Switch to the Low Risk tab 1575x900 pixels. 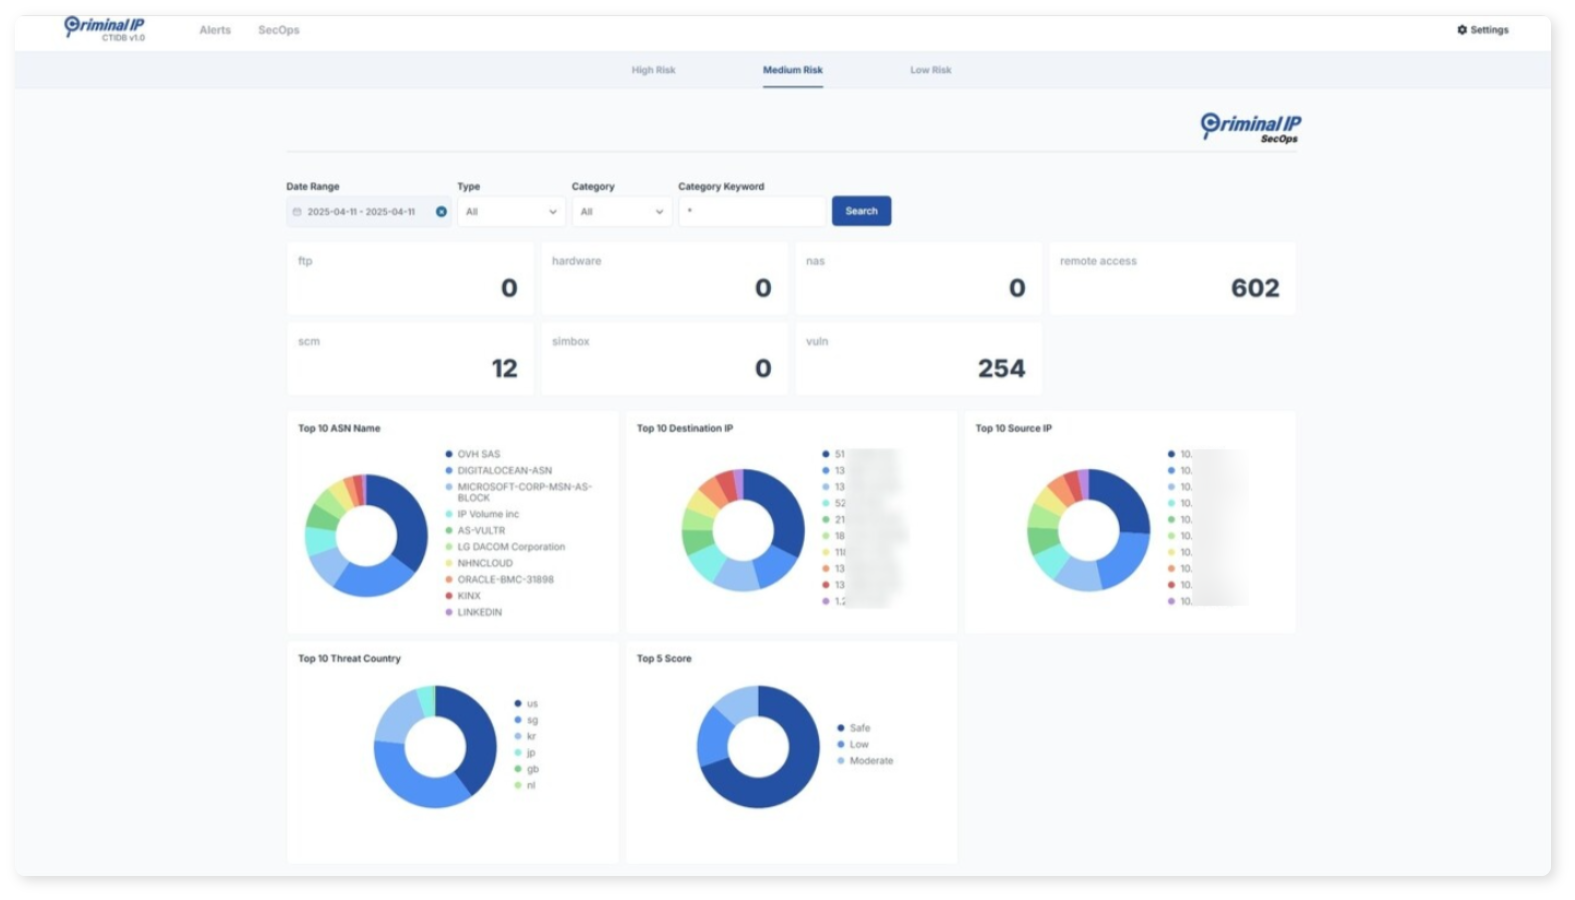(930, 70)
